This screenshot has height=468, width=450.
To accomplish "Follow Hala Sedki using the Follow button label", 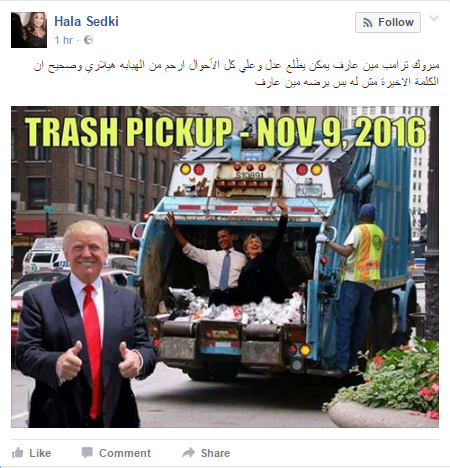I will tap(396, 22).
